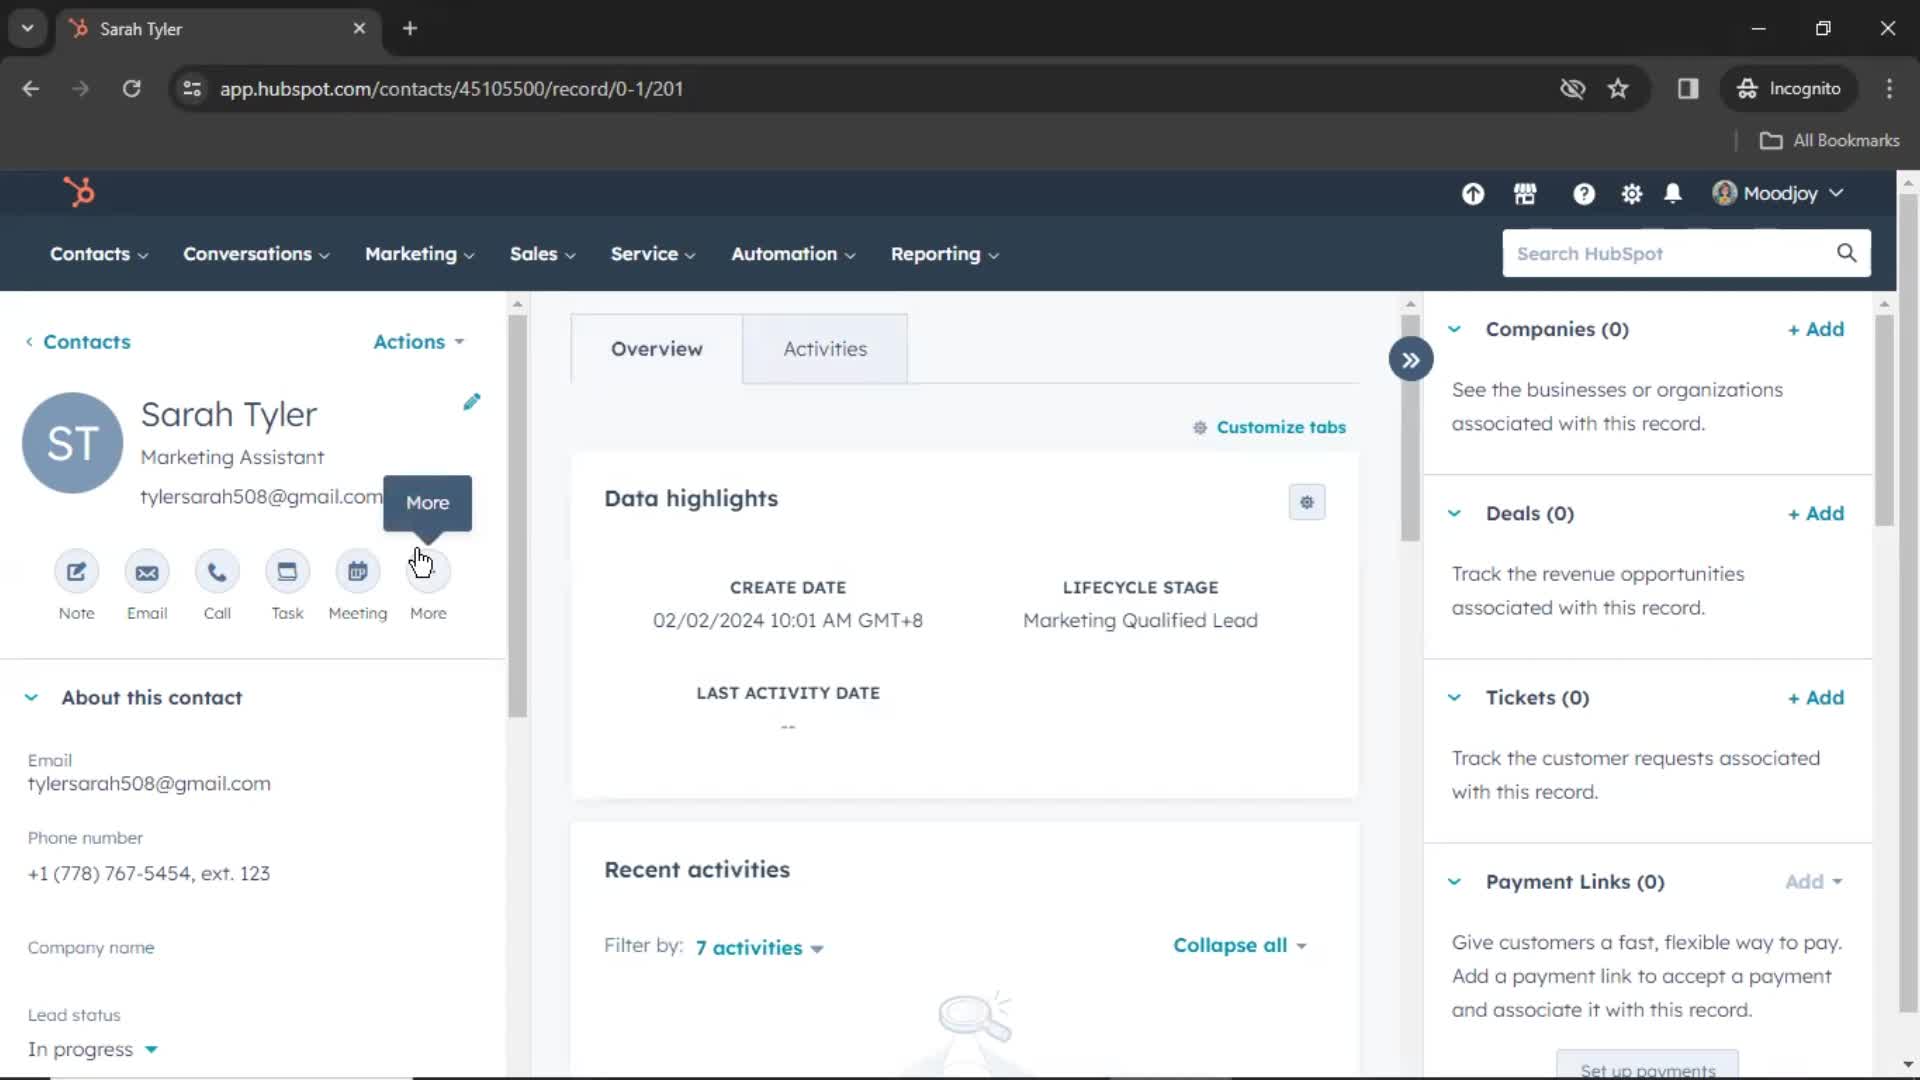Switch to the Activities tab
Viewport: 1920px width, 1080px height.
tap(824, 348)
